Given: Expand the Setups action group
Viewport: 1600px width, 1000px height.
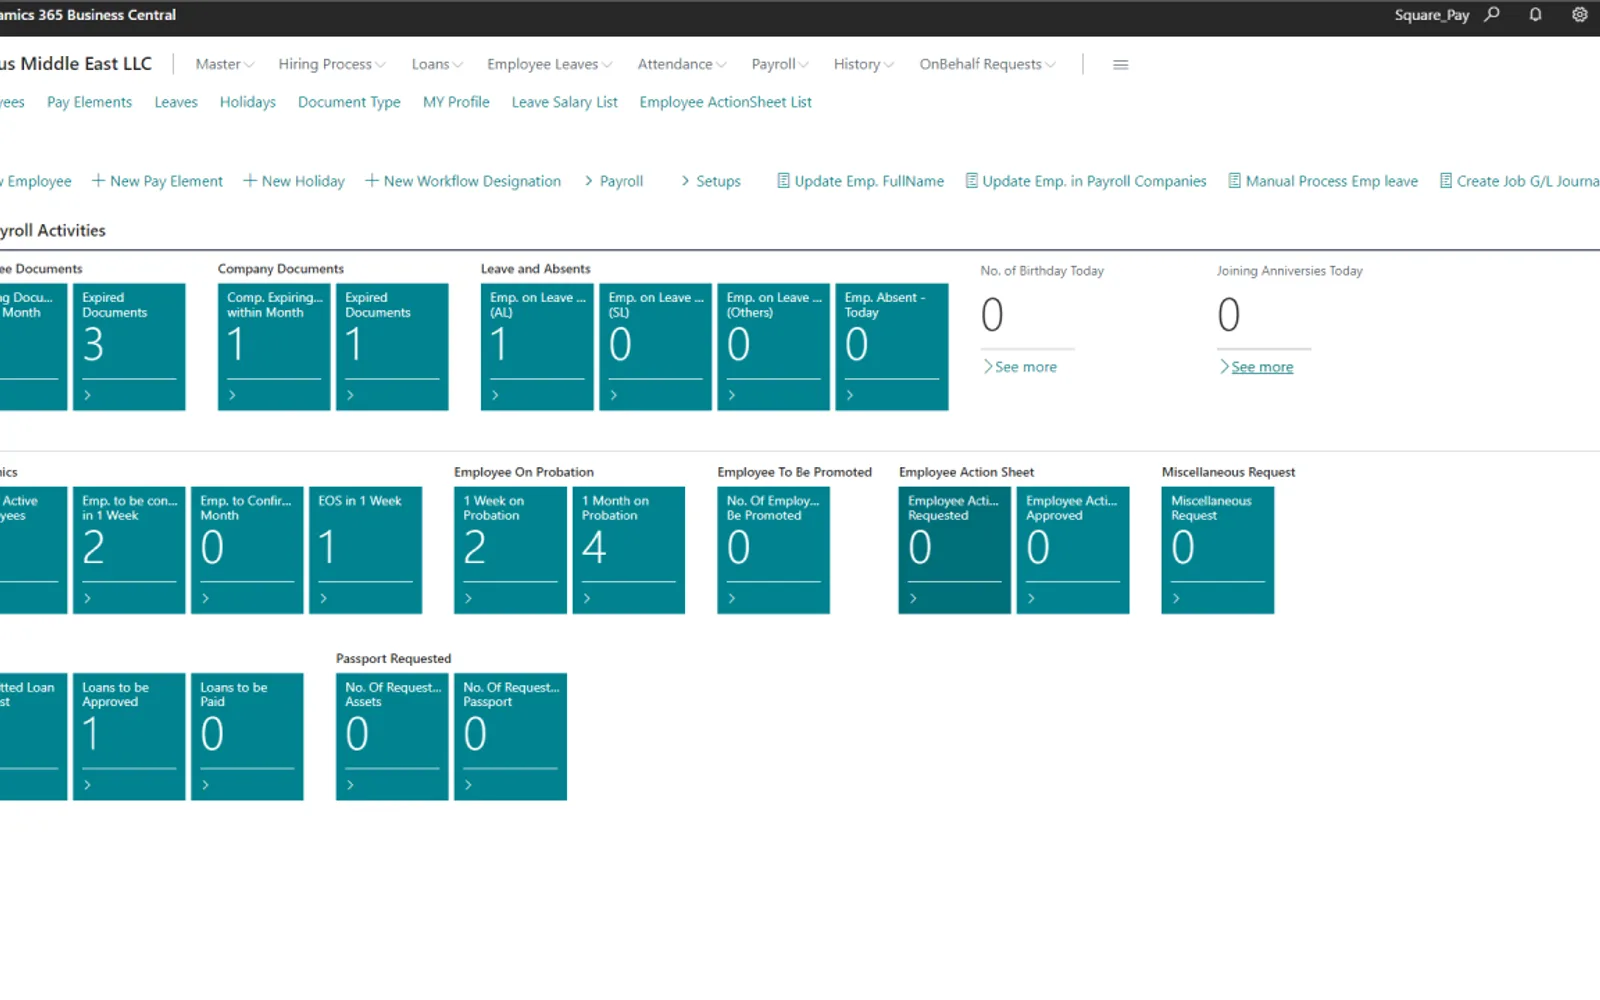Looking at the screenshot, I should pyautogui.click(x=711, y=181).
